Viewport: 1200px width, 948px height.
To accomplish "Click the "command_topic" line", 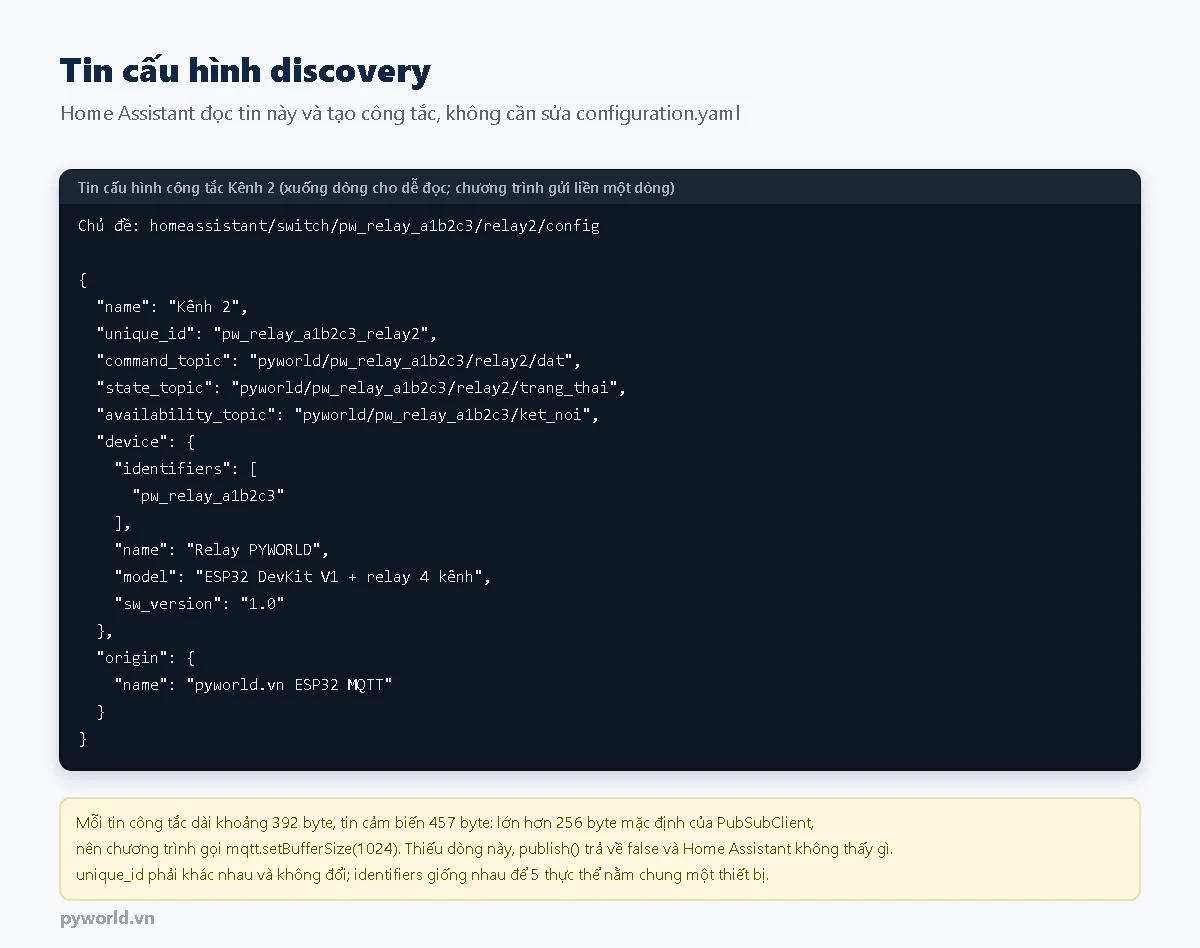I will tap(338, 361).
